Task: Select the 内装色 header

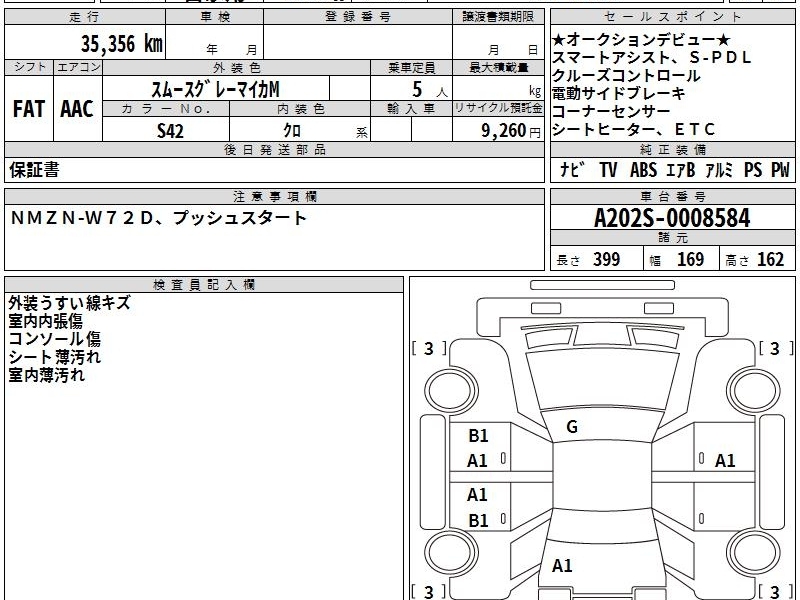Action: pyautogui.click(x=300, y=109)
